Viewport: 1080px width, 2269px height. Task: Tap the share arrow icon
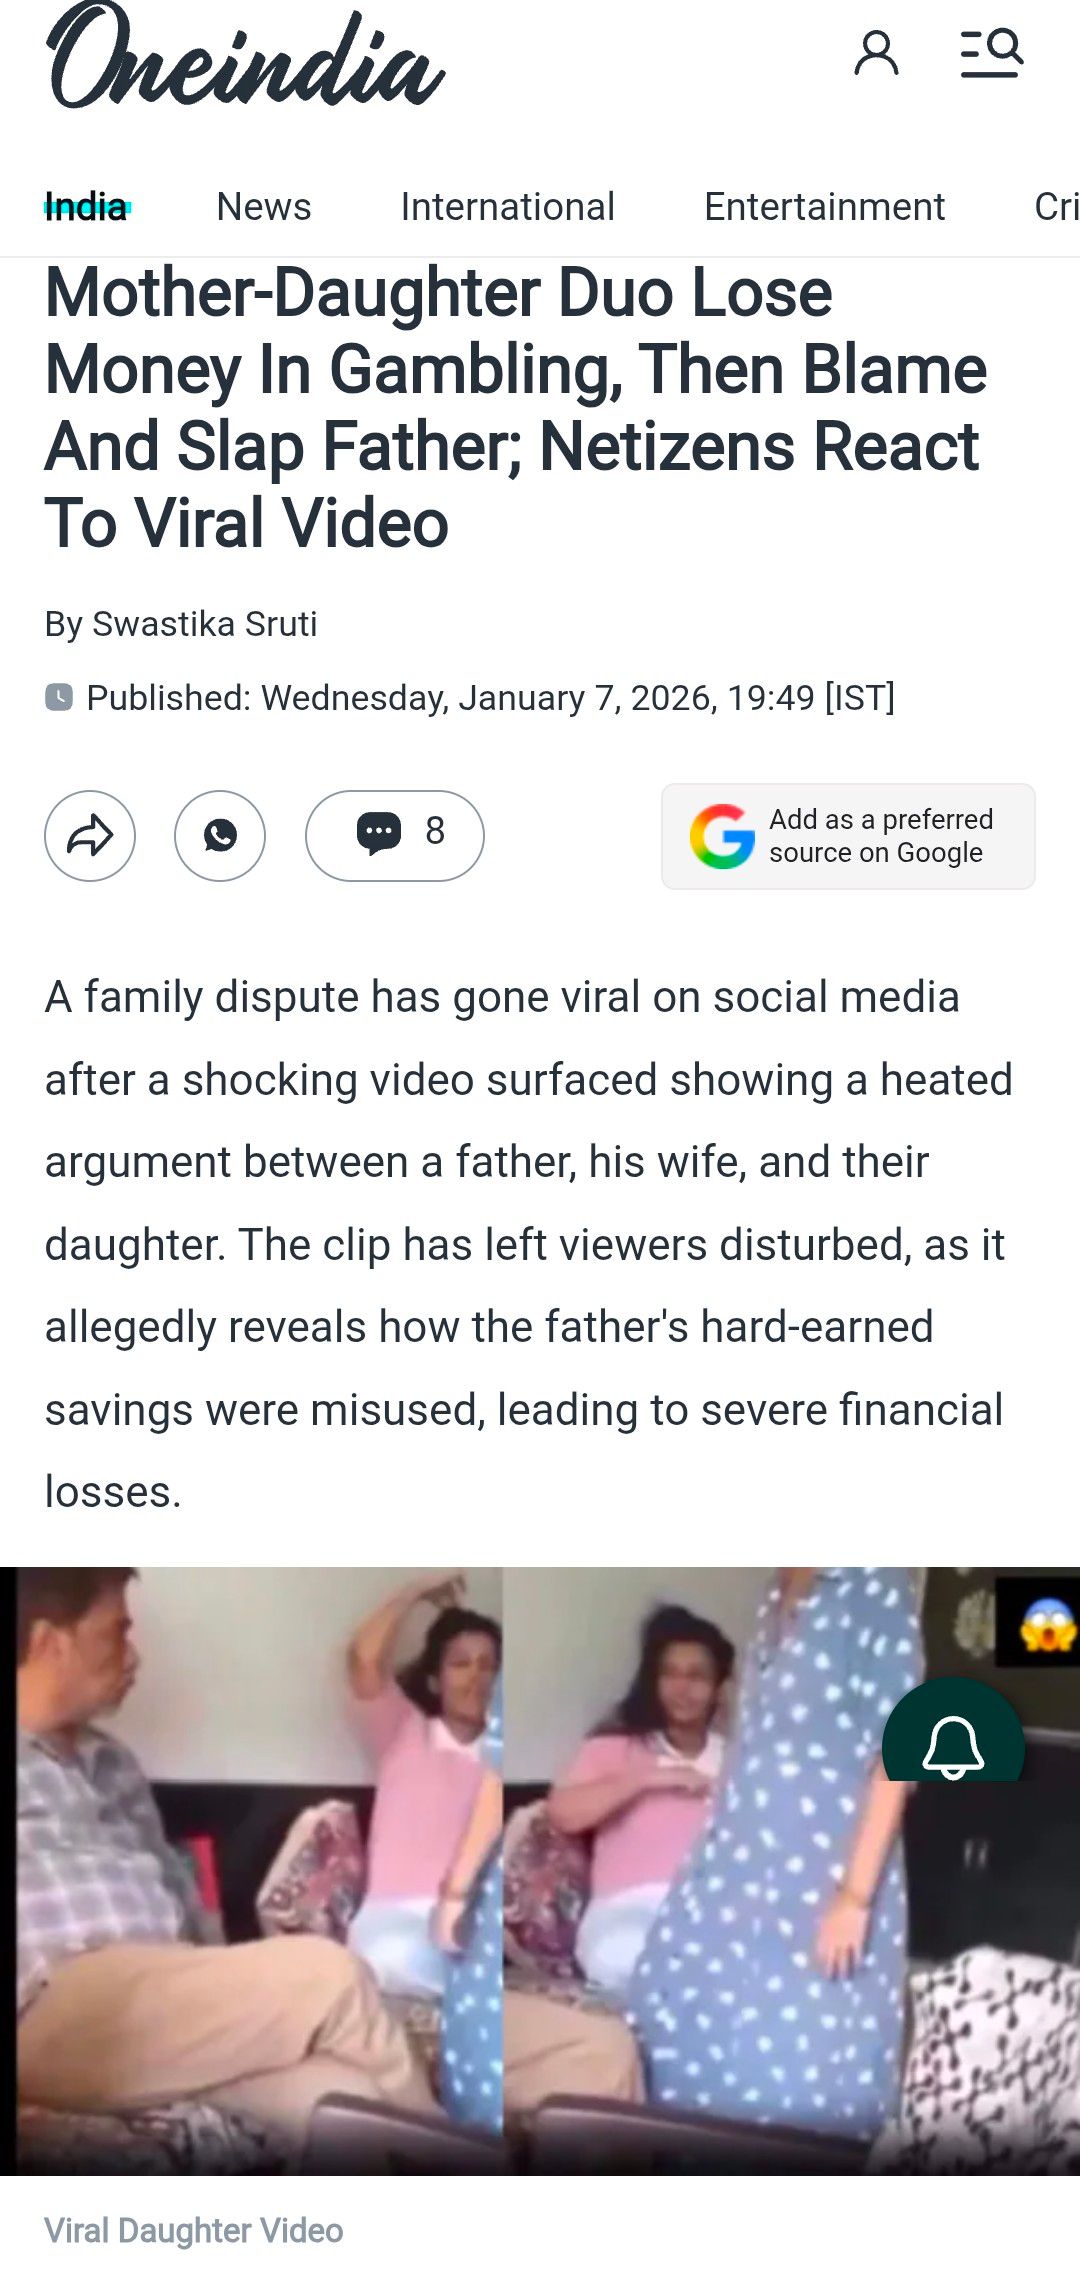[90, 836]
